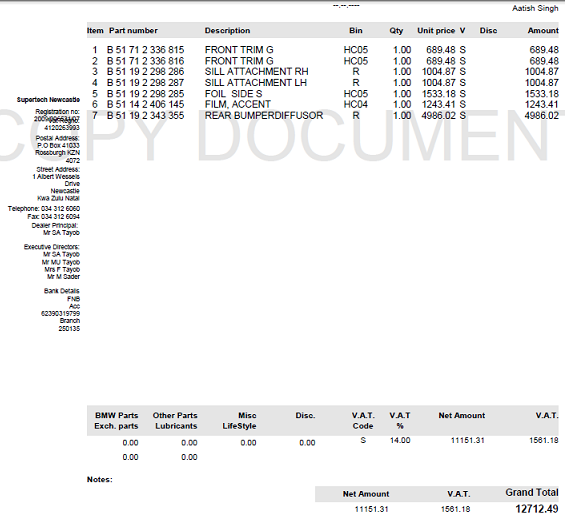Click the Bank Details label
The image size is (571, 519).
click(x=62, y=291)
